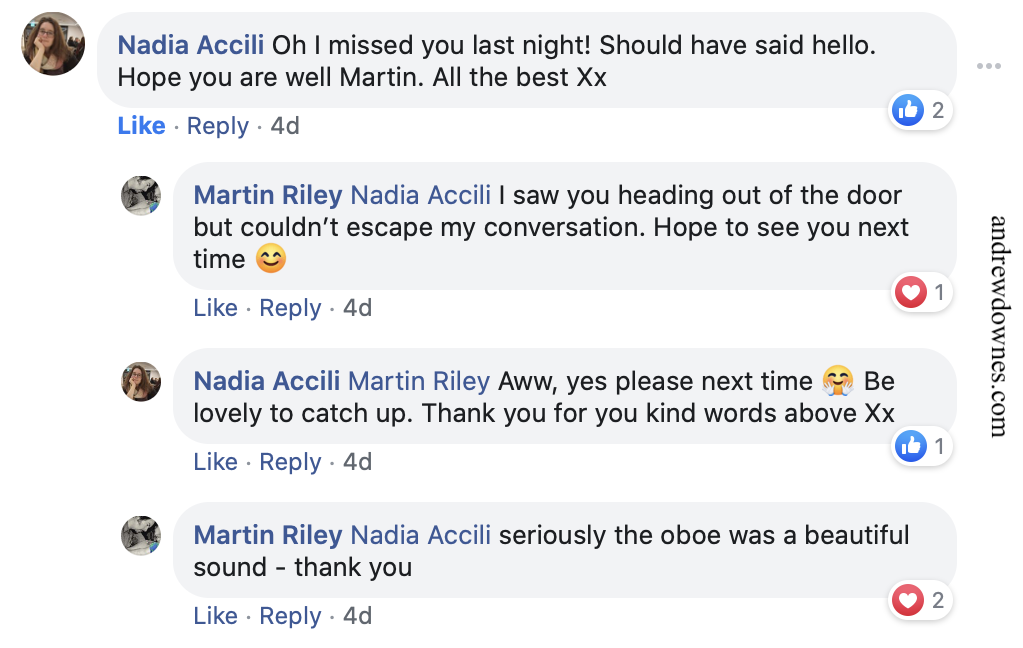Like Nadia's 'Aww, yes please' reply
The image size is (1023, 648).
215,462
